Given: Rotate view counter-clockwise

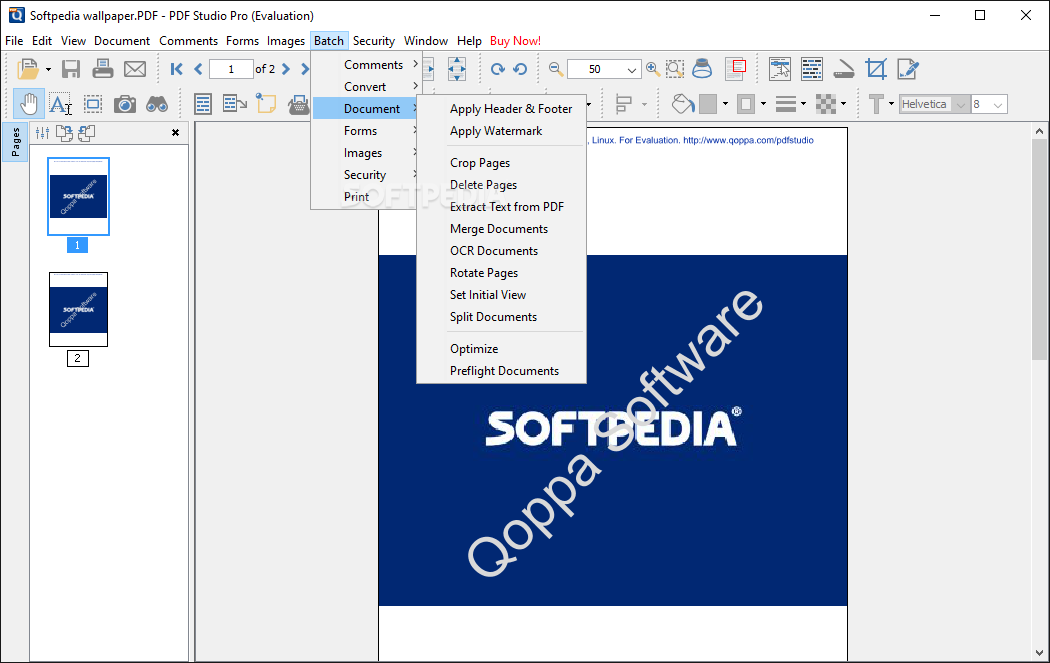Looking at the screenshot, I should click(x=520, y=69).
